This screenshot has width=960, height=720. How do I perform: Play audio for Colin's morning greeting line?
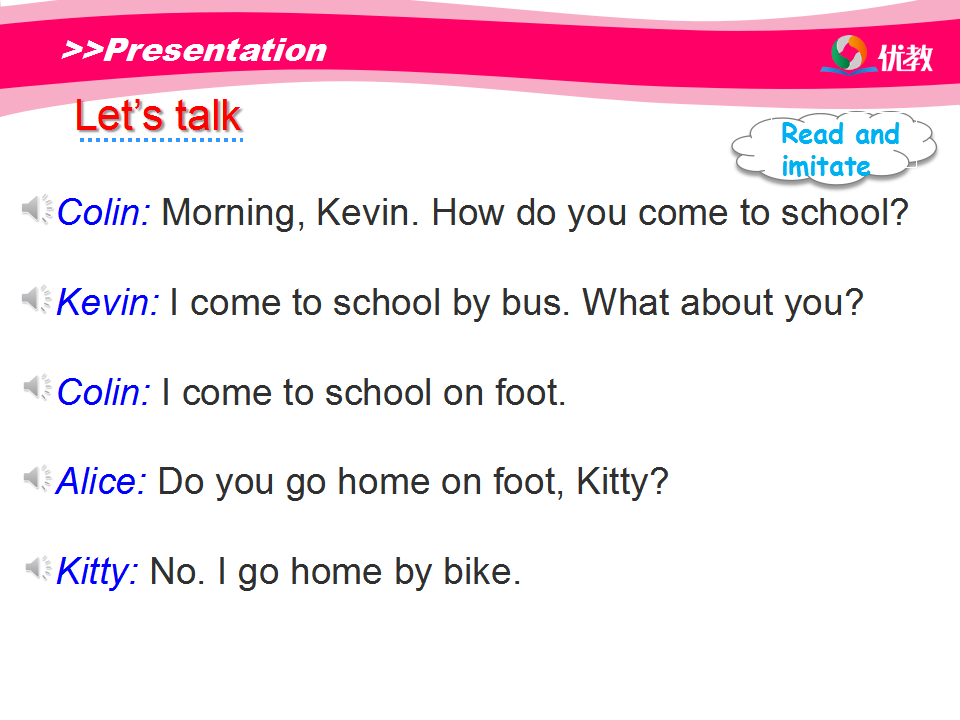pos(38,209)
